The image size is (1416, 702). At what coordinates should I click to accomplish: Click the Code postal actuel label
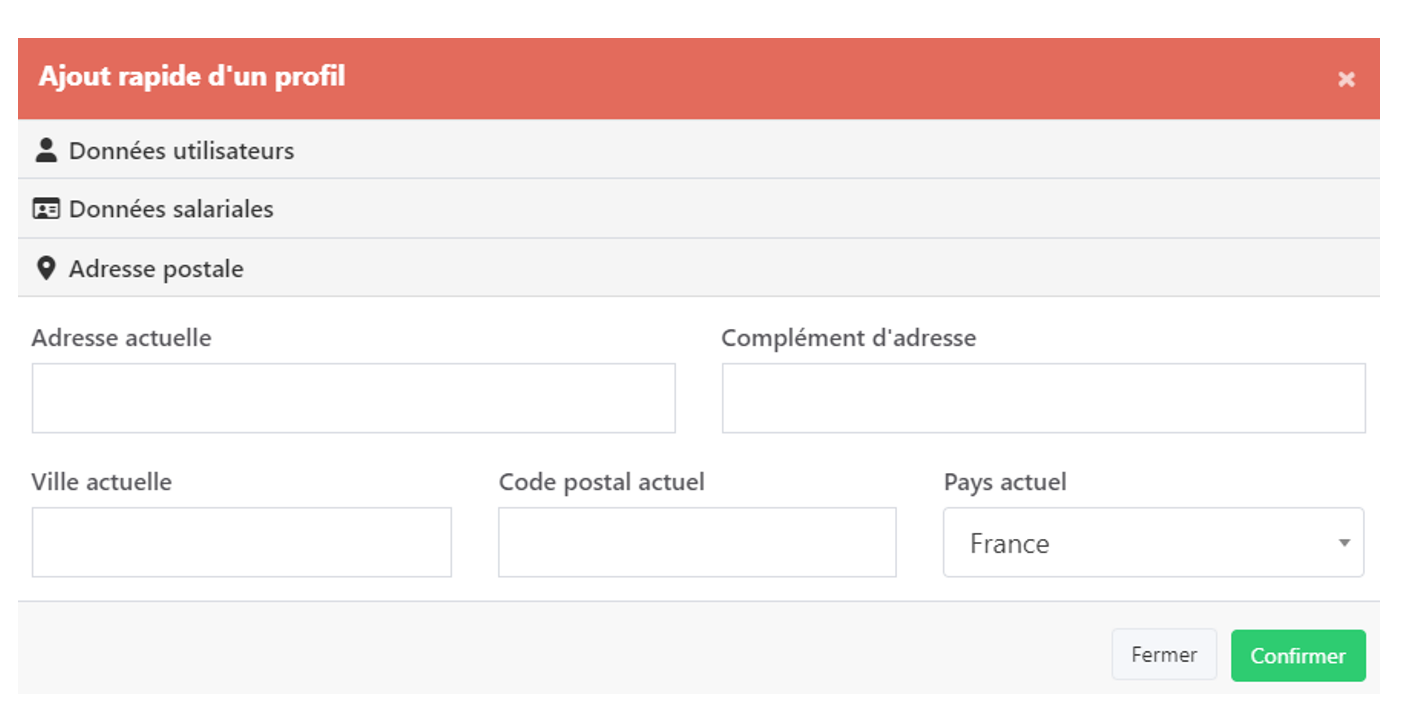(601, 482)
